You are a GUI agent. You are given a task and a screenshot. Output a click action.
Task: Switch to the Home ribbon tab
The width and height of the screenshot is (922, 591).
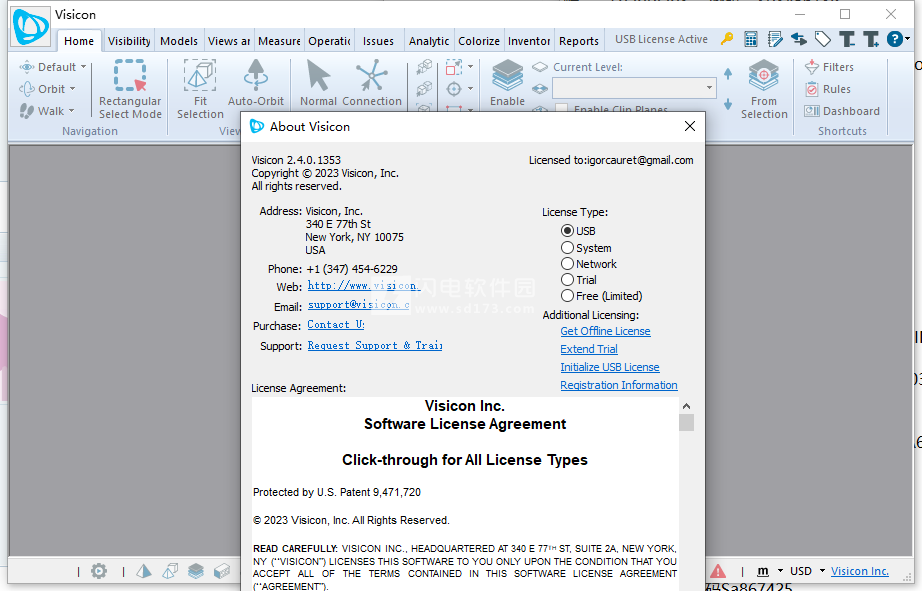(79, 41)
